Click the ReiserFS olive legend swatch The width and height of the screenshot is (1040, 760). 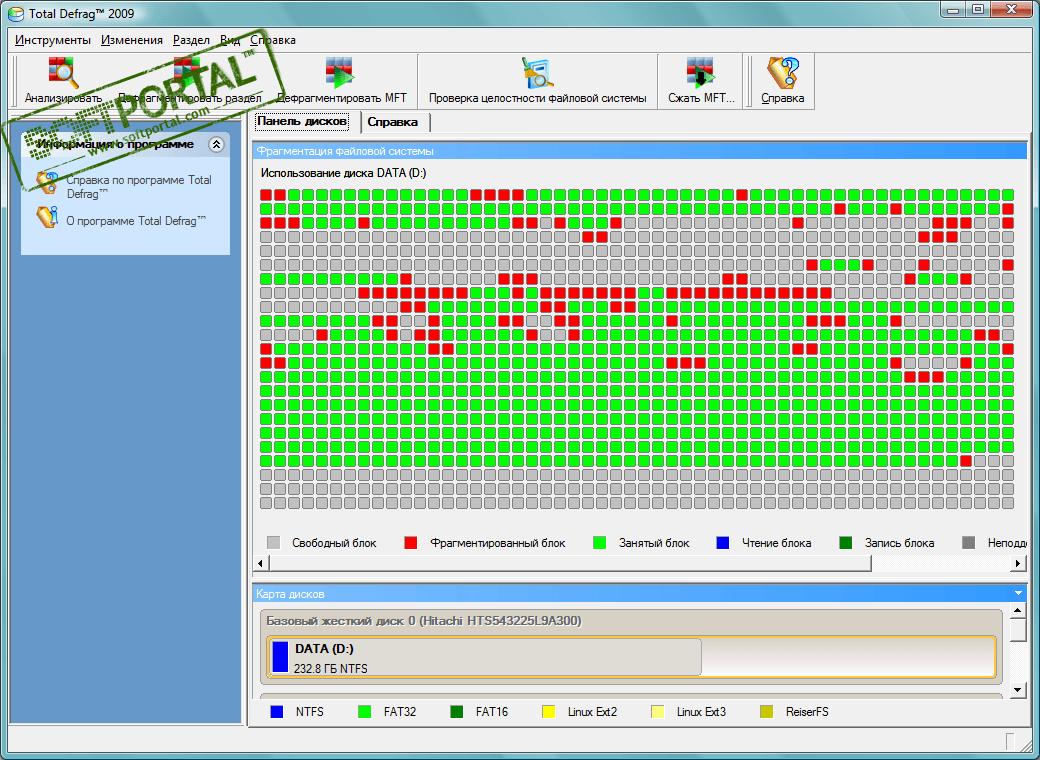[766, 712]
